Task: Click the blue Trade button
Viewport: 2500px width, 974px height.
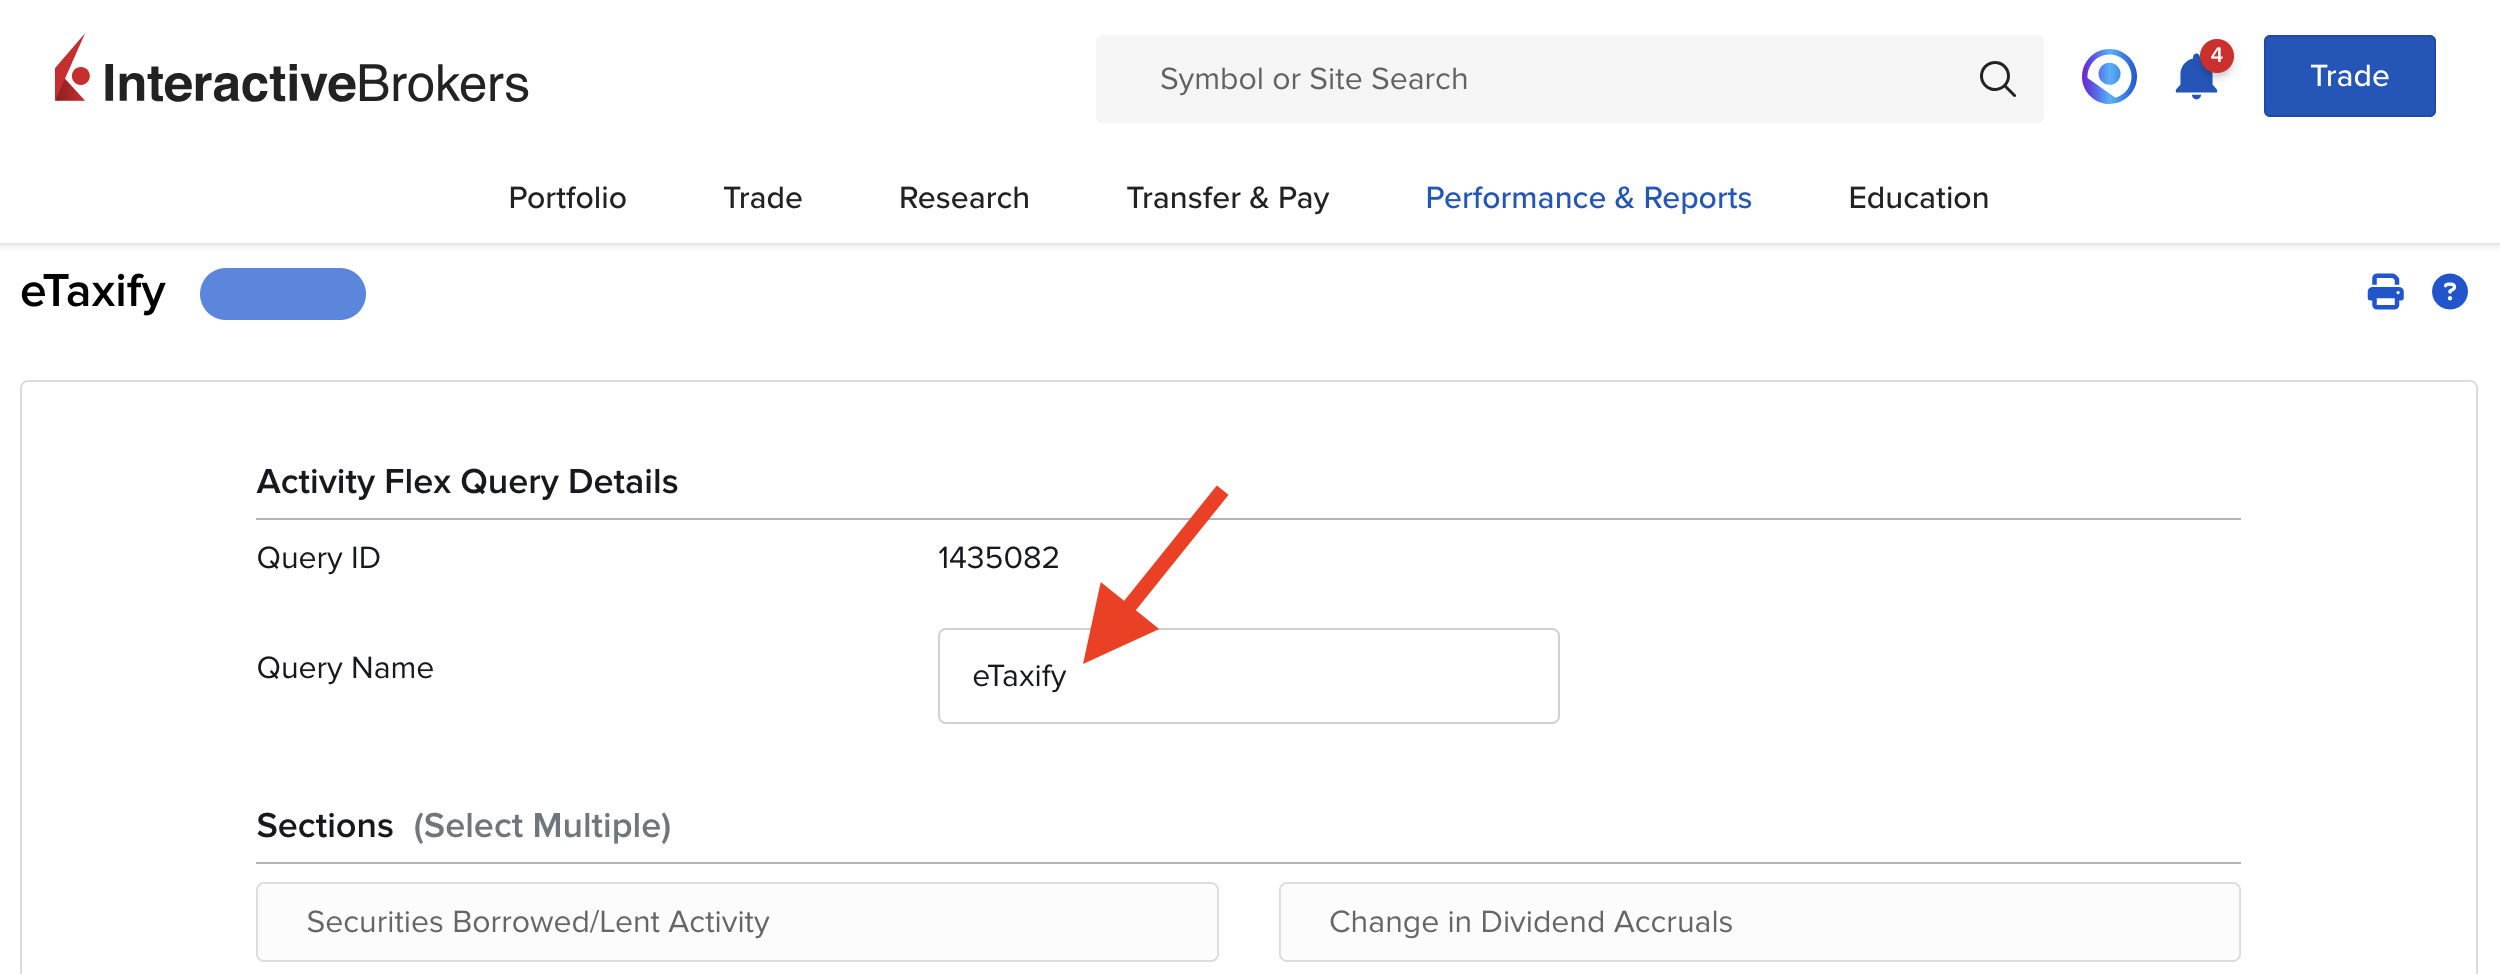Action: pos(2349,76)
